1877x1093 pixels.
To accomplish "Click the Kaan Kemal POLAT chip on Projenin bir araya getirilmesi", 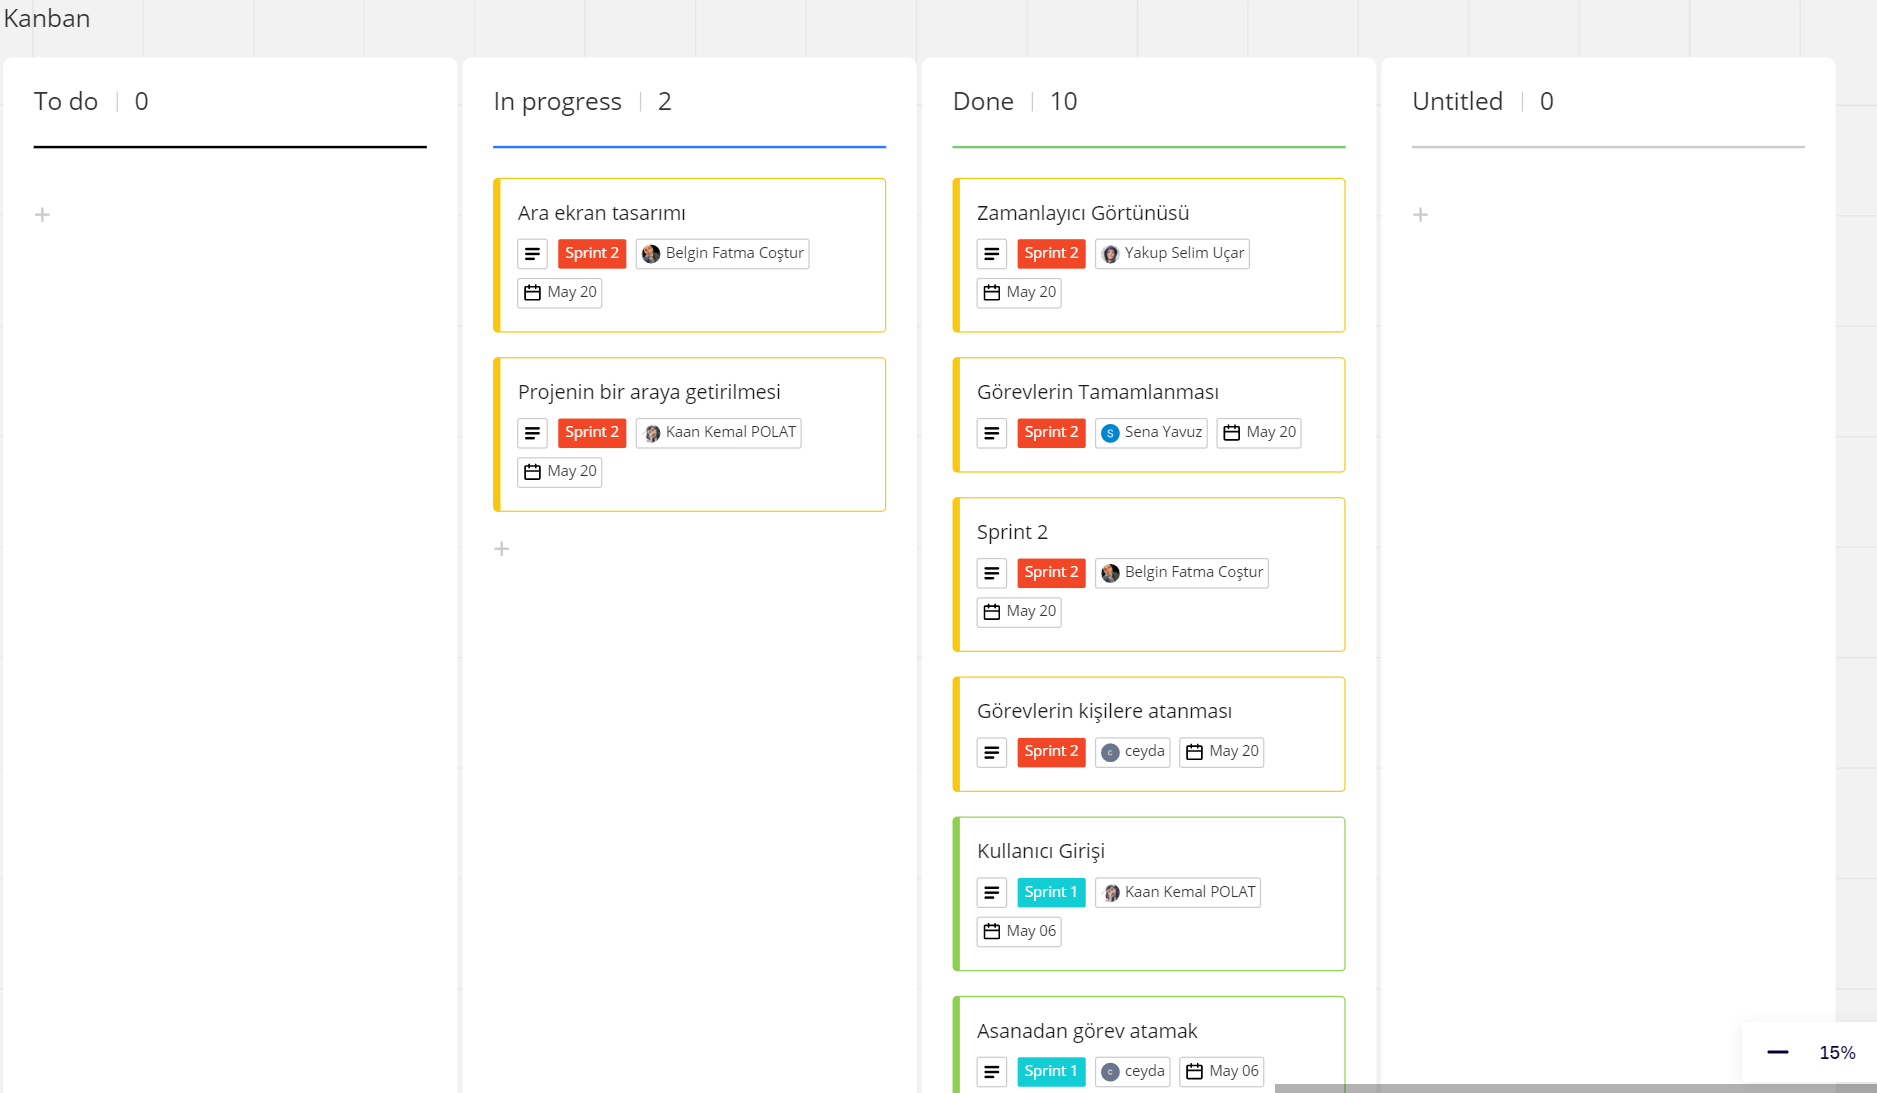I will pyautogui.click(x=718, y=432).
